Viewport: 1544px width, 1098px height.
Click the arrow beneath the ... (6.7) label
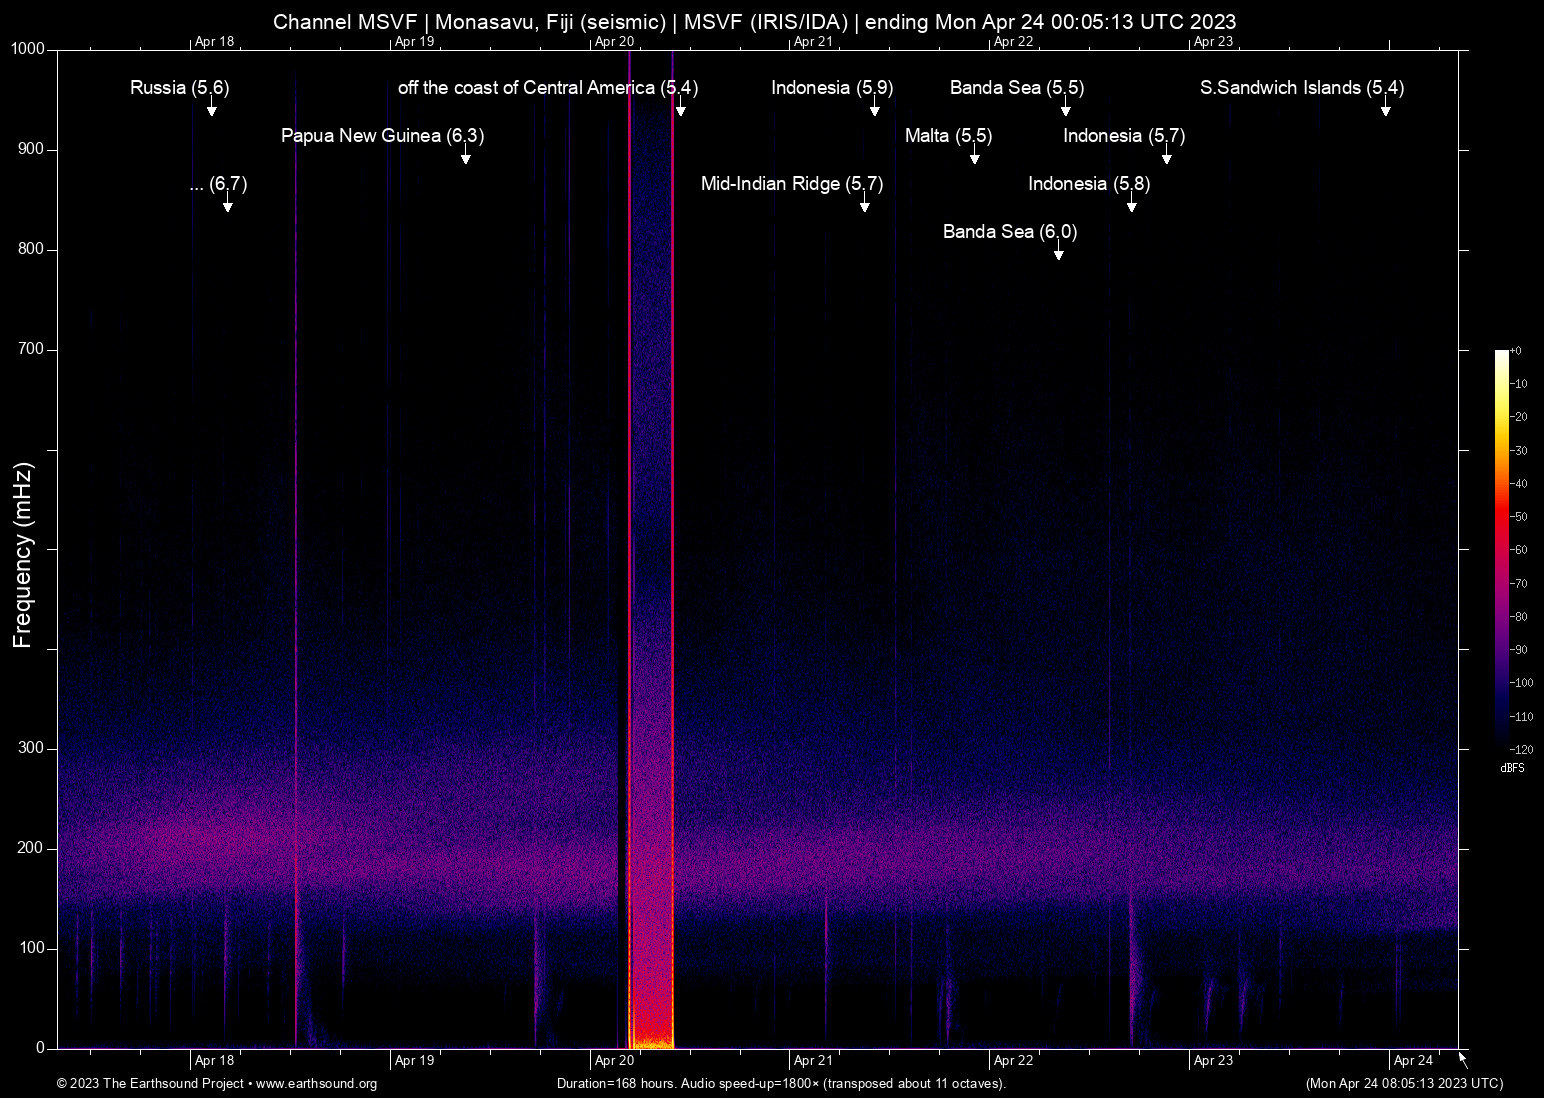227,204
